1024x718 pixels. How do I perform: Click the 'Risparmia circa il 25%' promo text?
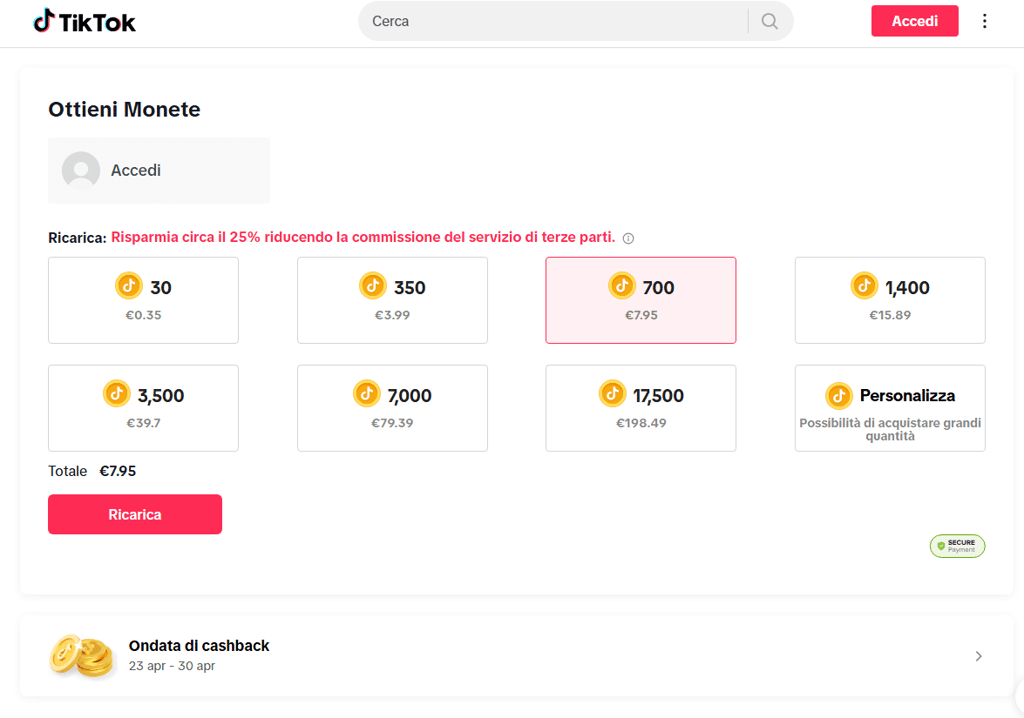click(363, 237)
